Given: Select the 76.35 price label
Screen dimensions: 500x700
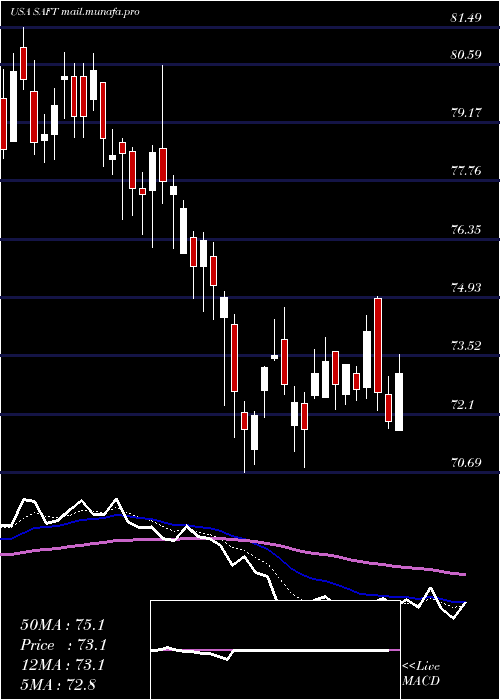Looking at the screenshot, I should coord(466,230).
